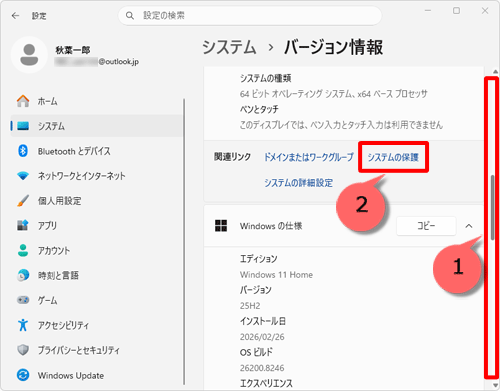
Task: Click the ホーム house icon
Action: 23,101
